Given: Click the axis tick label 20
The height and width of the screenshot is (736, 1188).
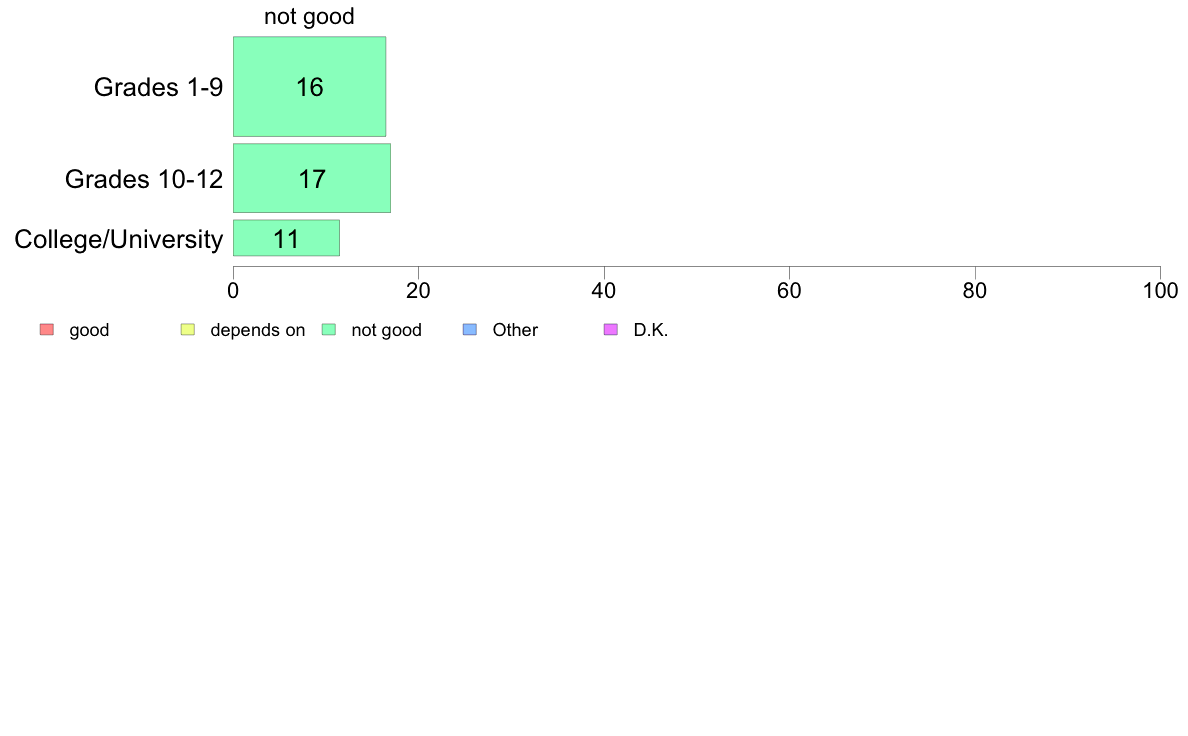Looking at the screenshot, I should [x=418, y=291].
